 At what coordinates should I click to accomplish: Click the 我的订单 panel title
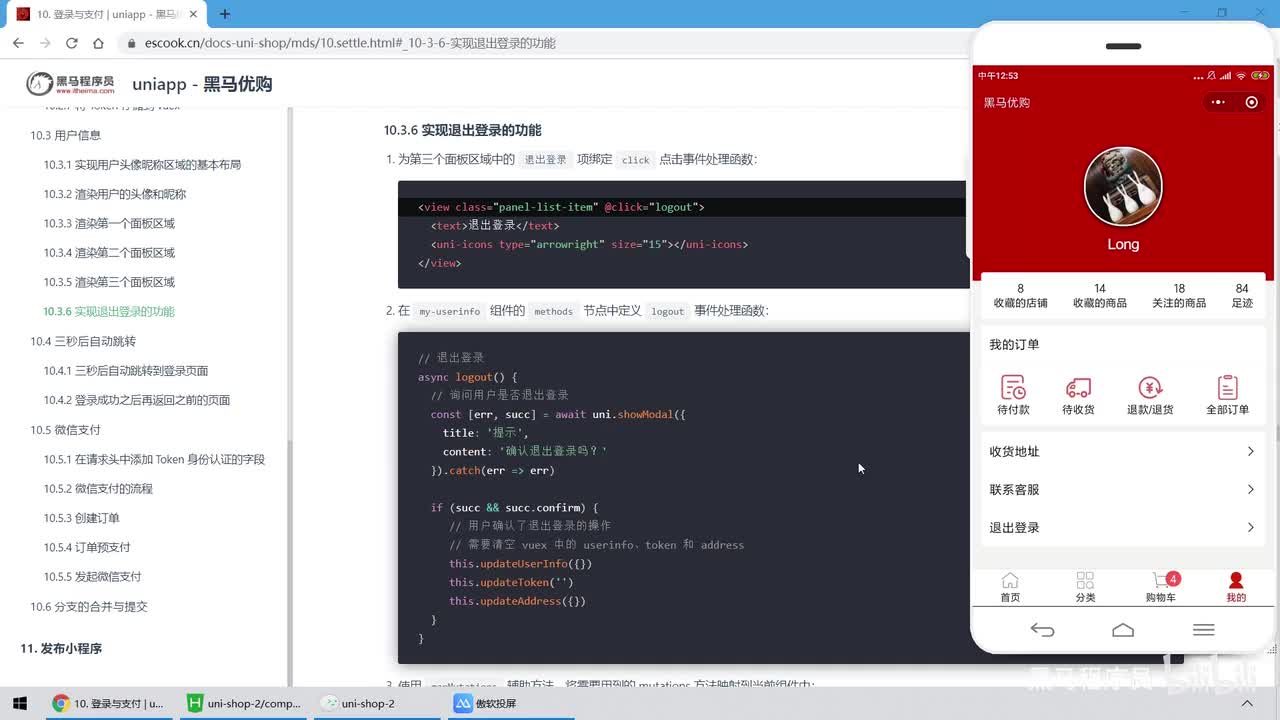[1014, 345]
